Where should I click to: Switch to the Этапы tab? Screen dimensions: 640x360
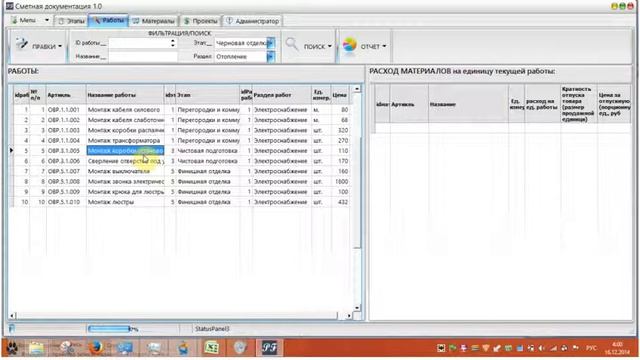[x=71, y=21]
